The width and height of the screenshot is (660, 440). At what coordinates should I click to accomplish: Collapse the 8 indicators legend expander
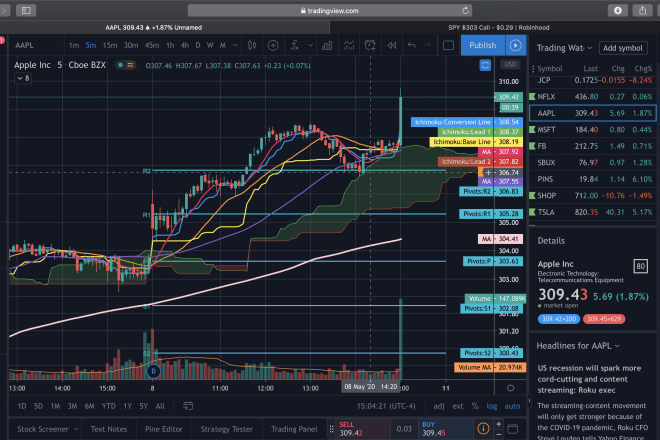tap(23, 78)
